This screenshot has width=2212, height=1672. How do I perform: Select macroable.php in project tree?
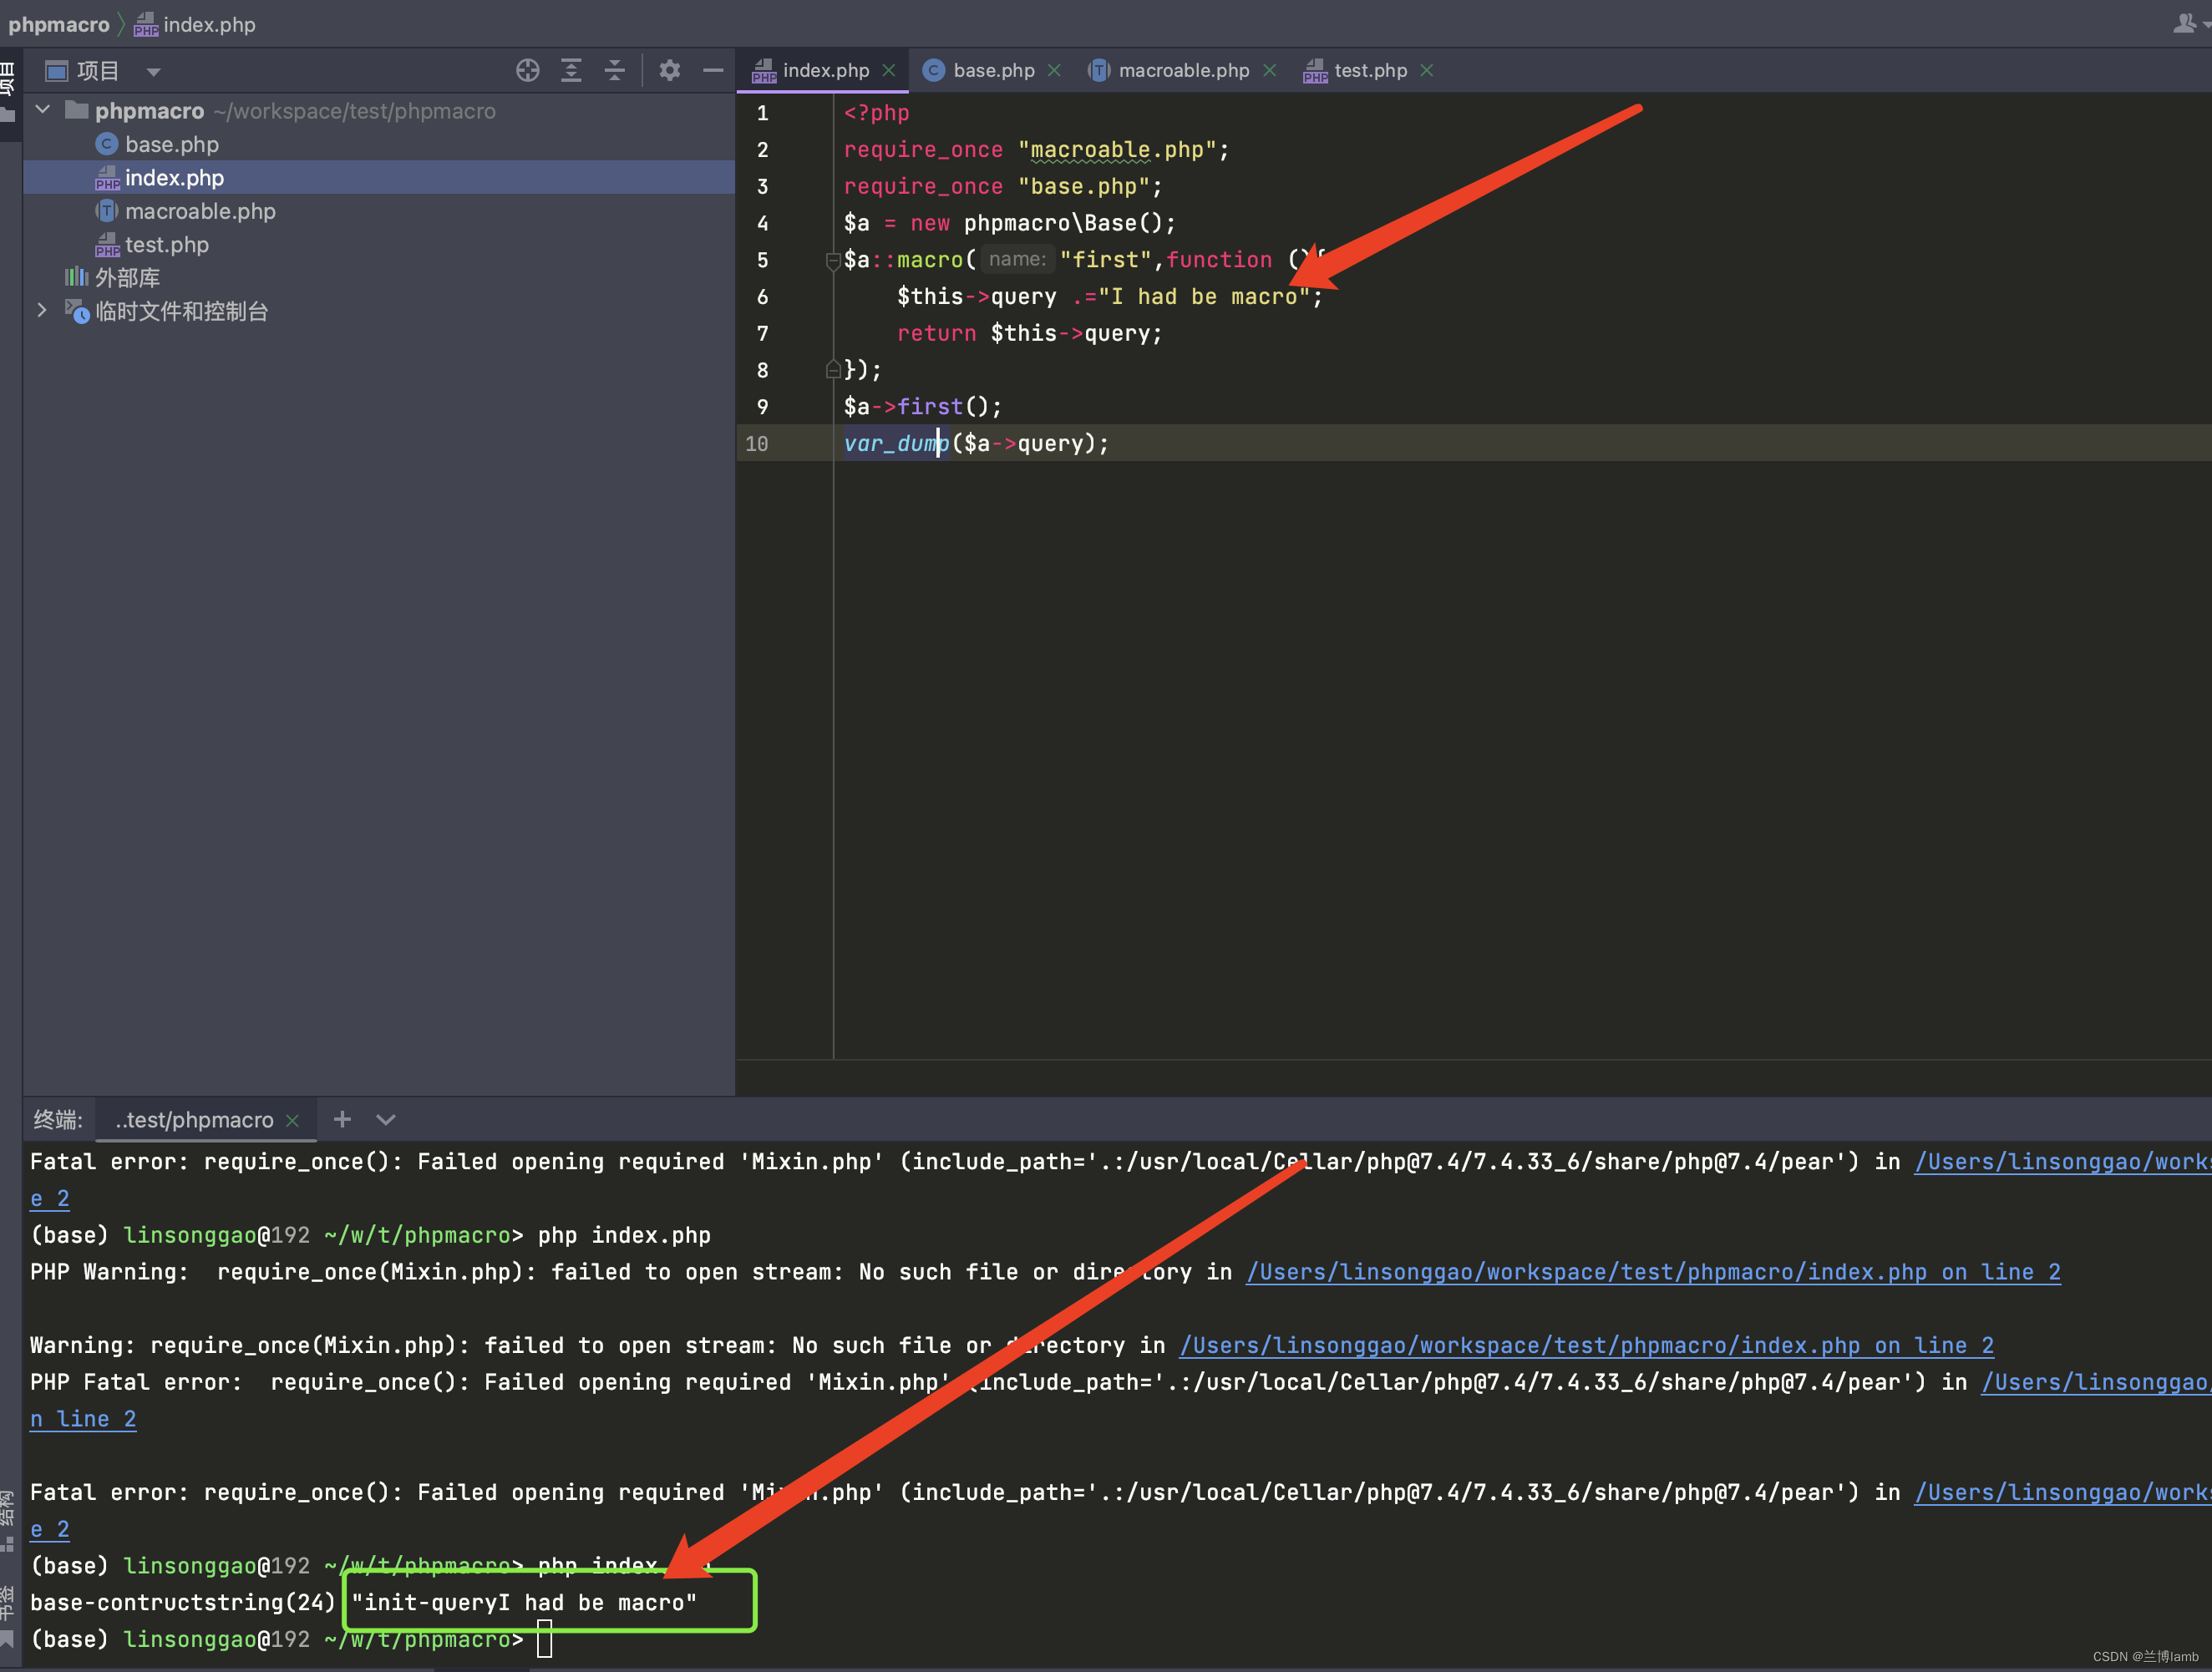pos(200,212)
